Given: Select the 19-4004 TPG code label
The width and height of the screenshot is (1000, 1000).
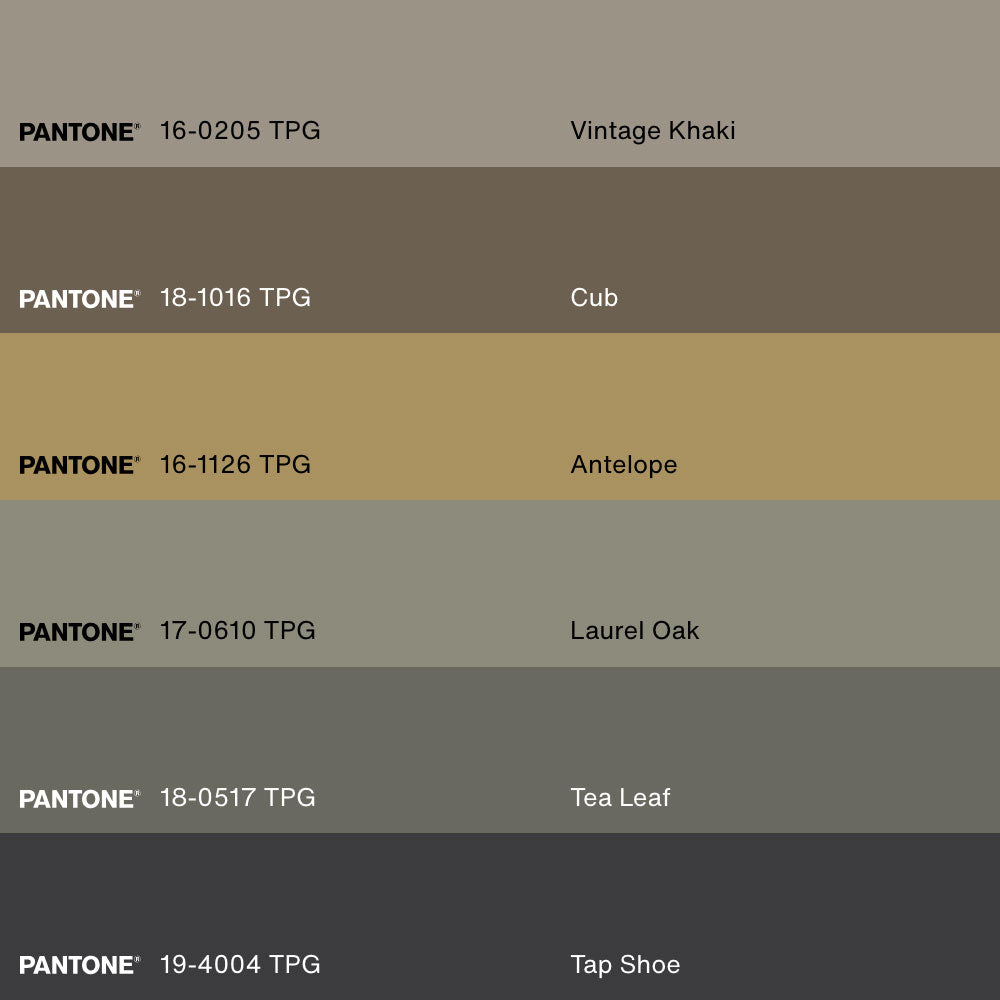Looking at the screenshot, I should tap(240, 964).
